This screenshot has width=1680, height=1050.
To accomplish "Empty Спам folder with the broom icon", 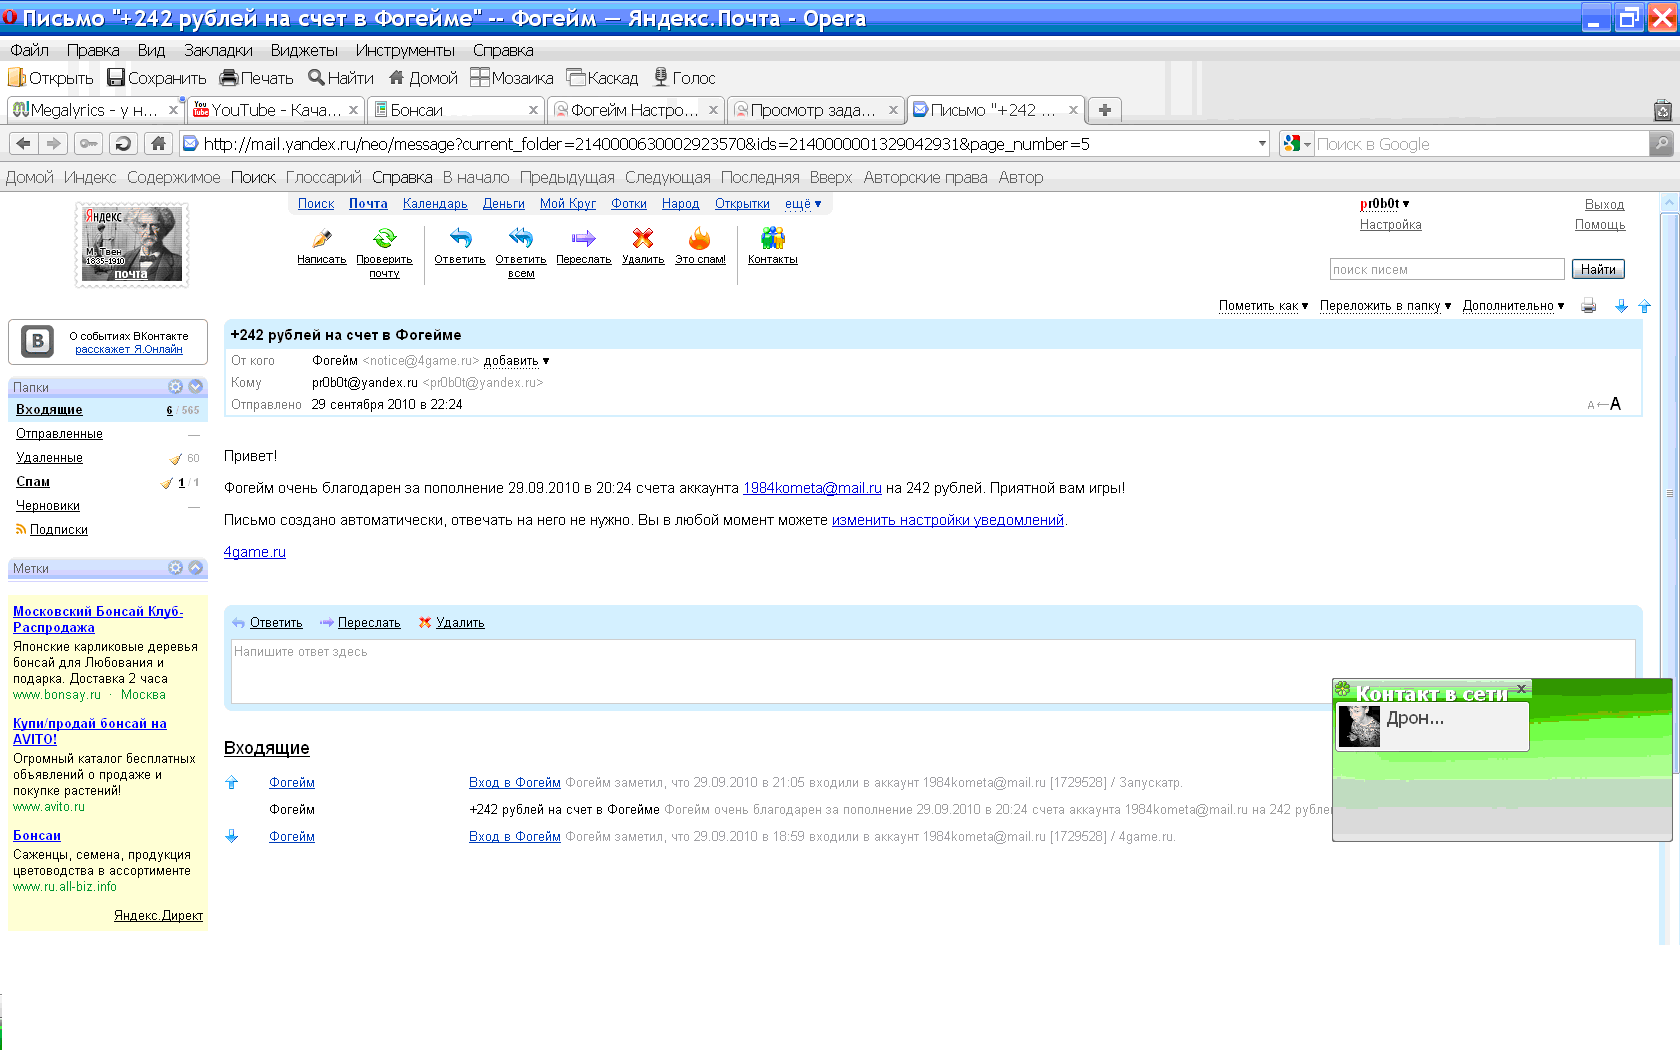I will (167, 482).
